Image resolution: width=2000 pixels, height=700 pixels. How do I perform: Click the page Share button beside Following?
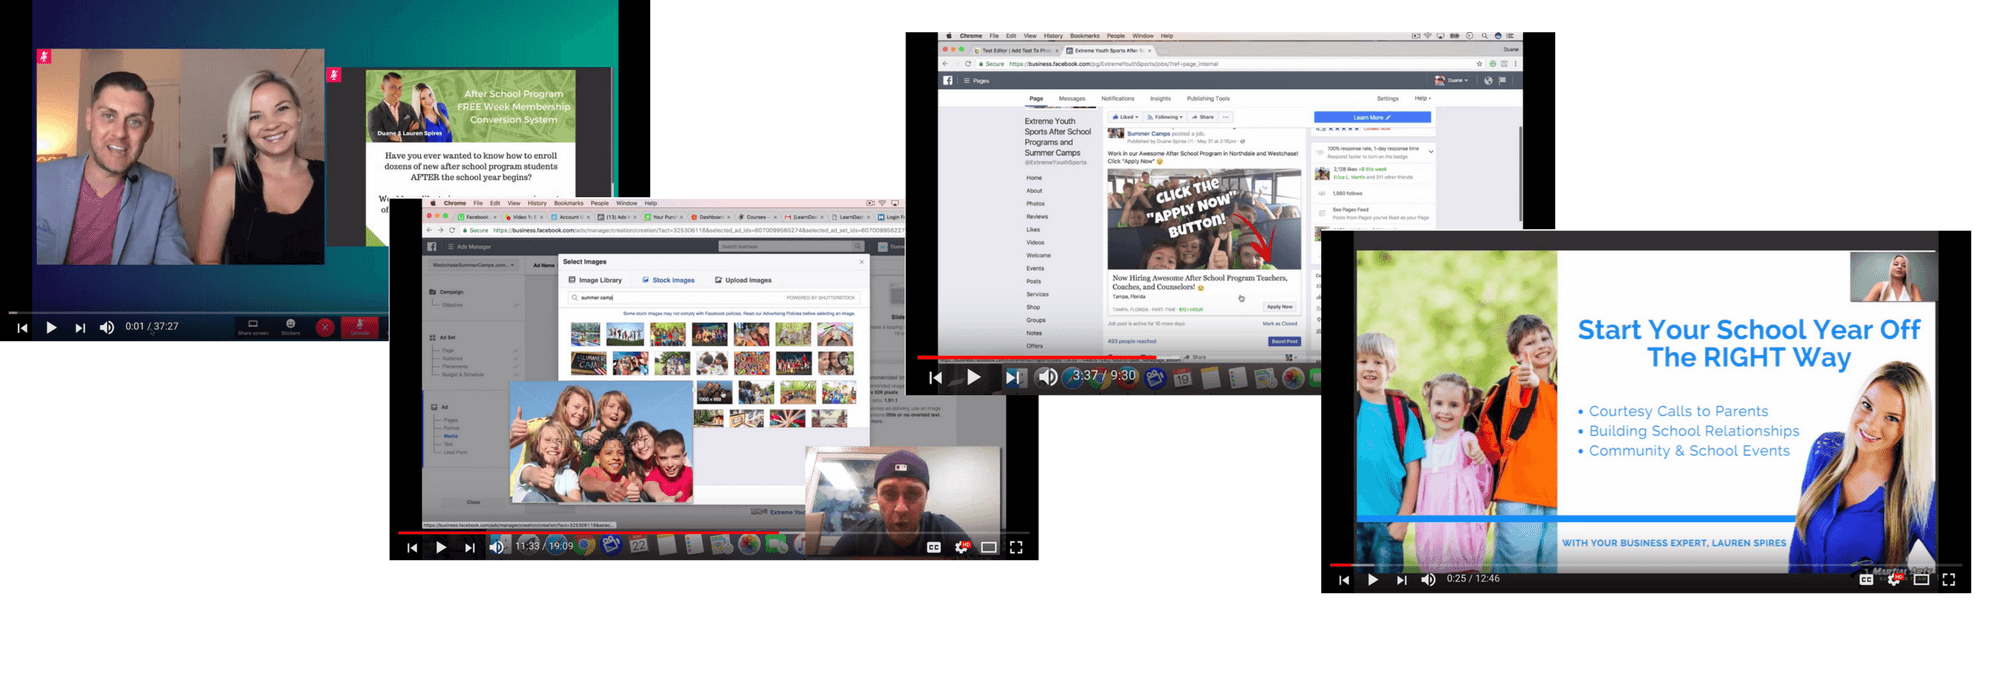[1203, 117]
